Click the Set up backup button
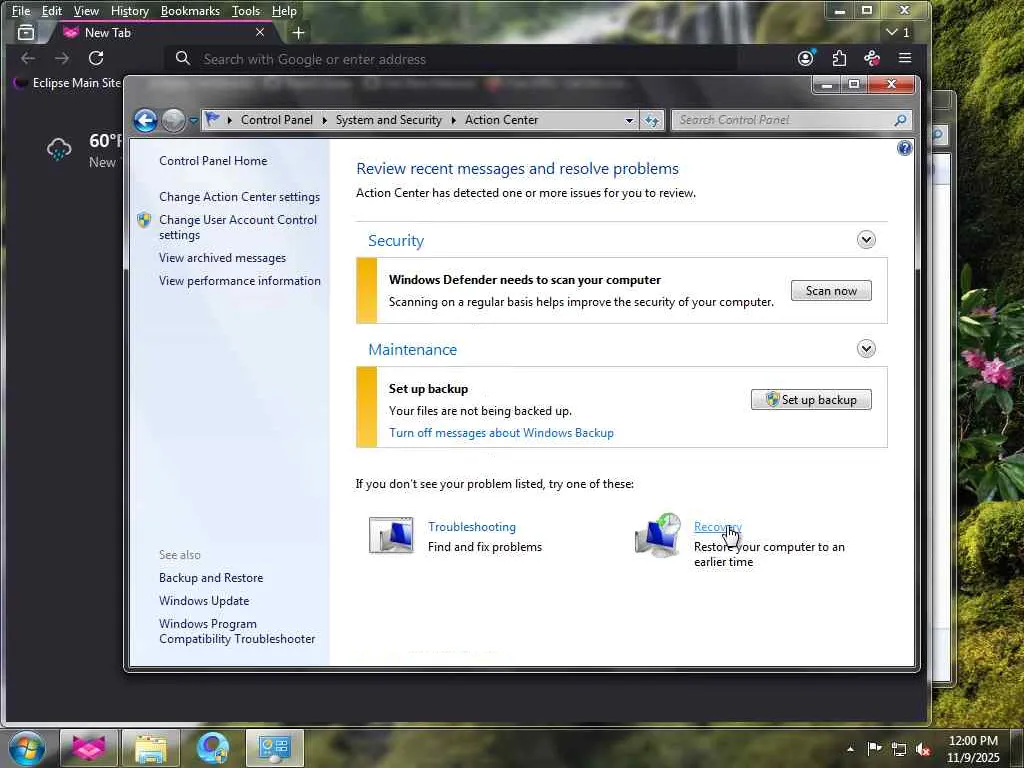 pos(810,400)
